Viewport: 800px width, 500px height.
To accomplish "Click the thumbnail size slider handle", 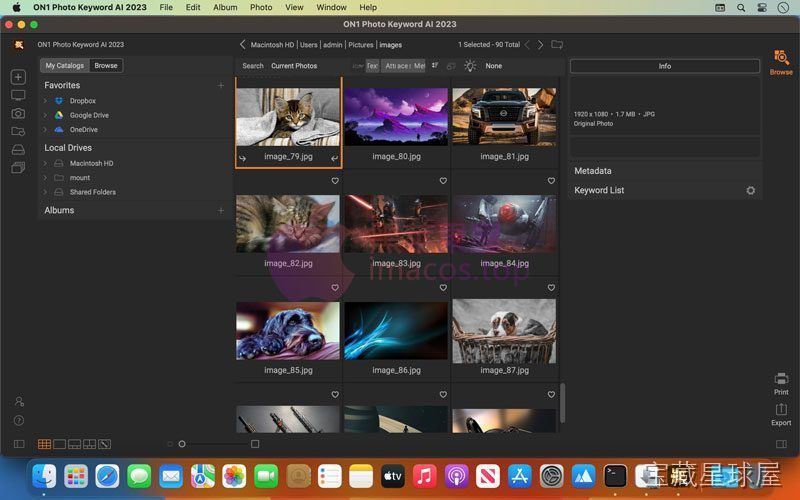I will coord(182,444).
